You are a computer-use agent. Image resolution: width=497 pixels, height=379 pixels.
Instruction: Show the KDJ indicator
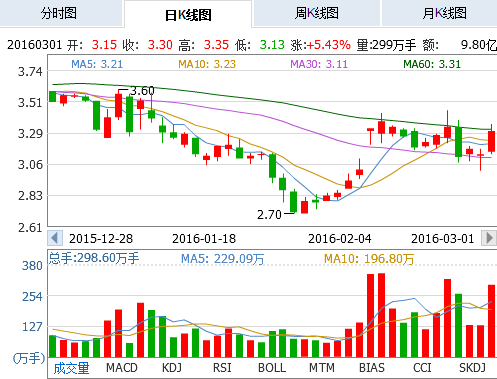(x=172, y=368)
